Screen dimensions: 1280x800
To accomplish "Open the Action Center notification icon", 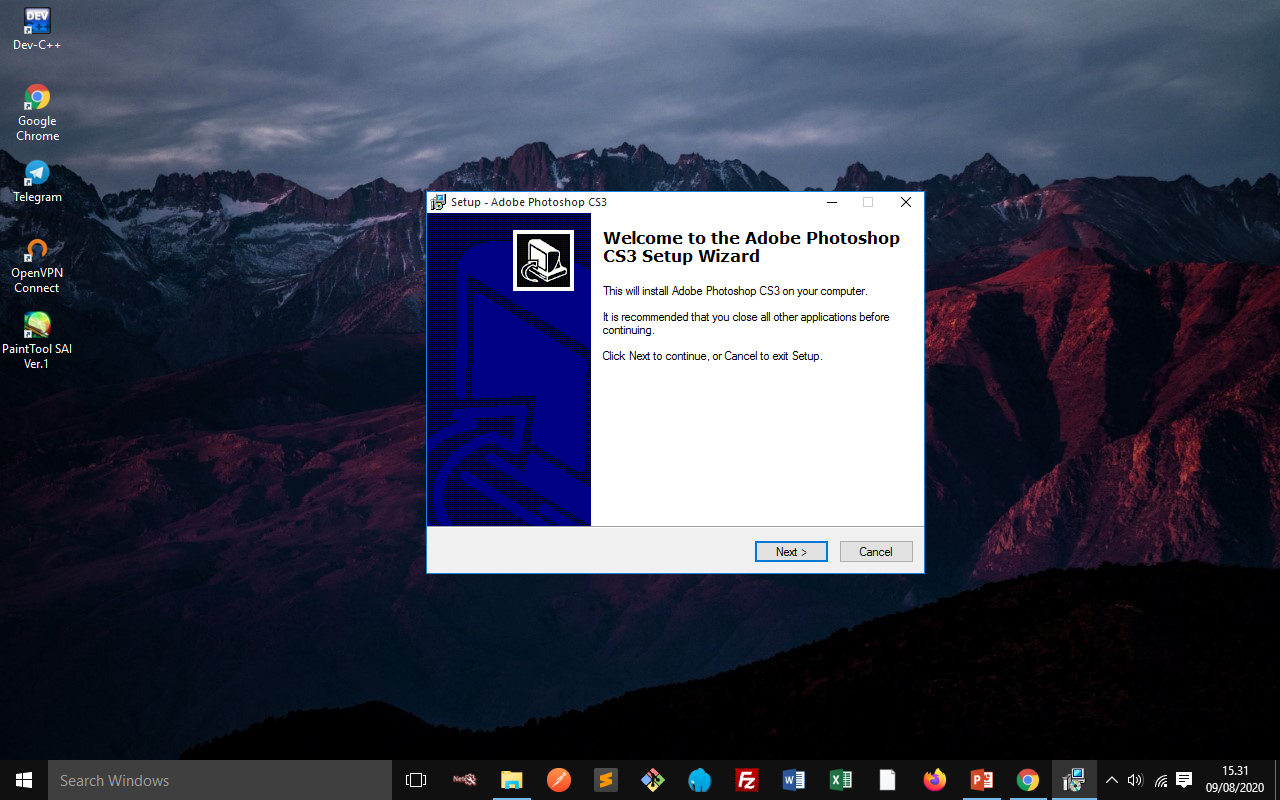I will point(1183,780).
